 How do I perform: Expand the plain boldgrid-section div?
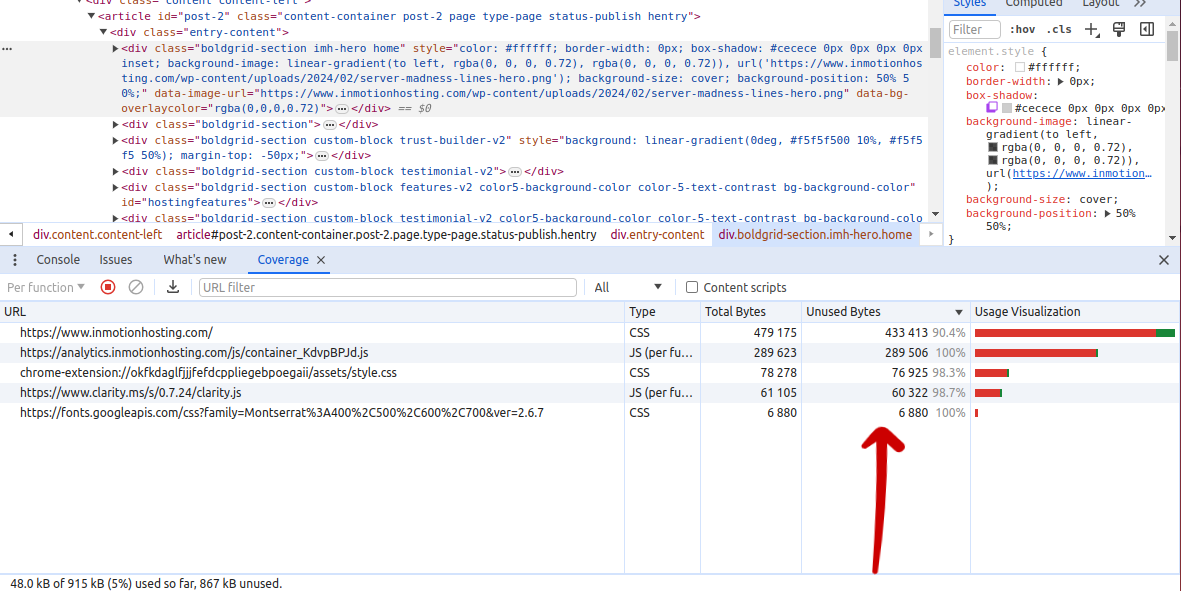115,124
